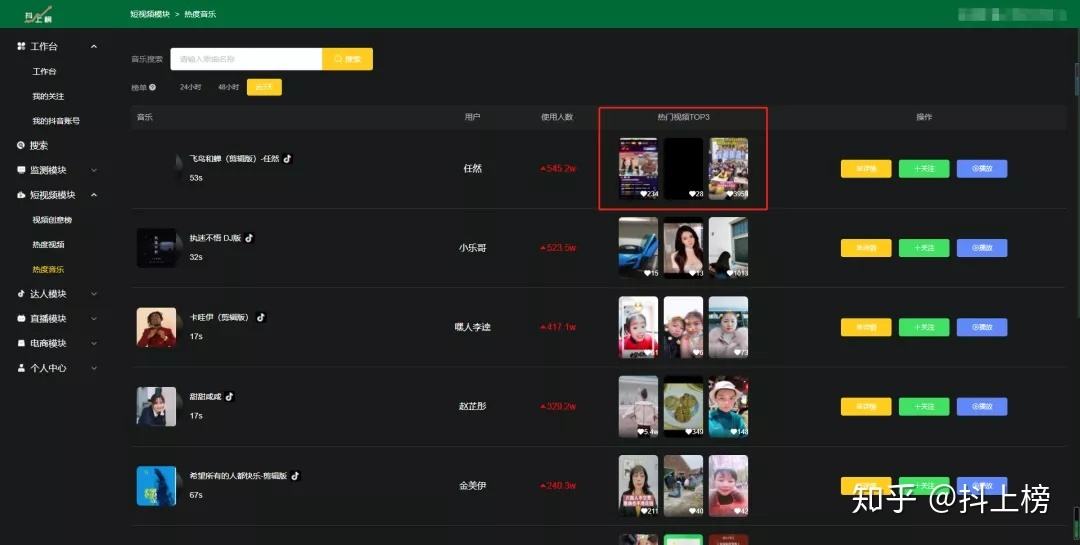Click 短视频模块 in the top breadcrumb
Image resolution: width=1080 pixels, height=545 pixels.
click(149, 14)
